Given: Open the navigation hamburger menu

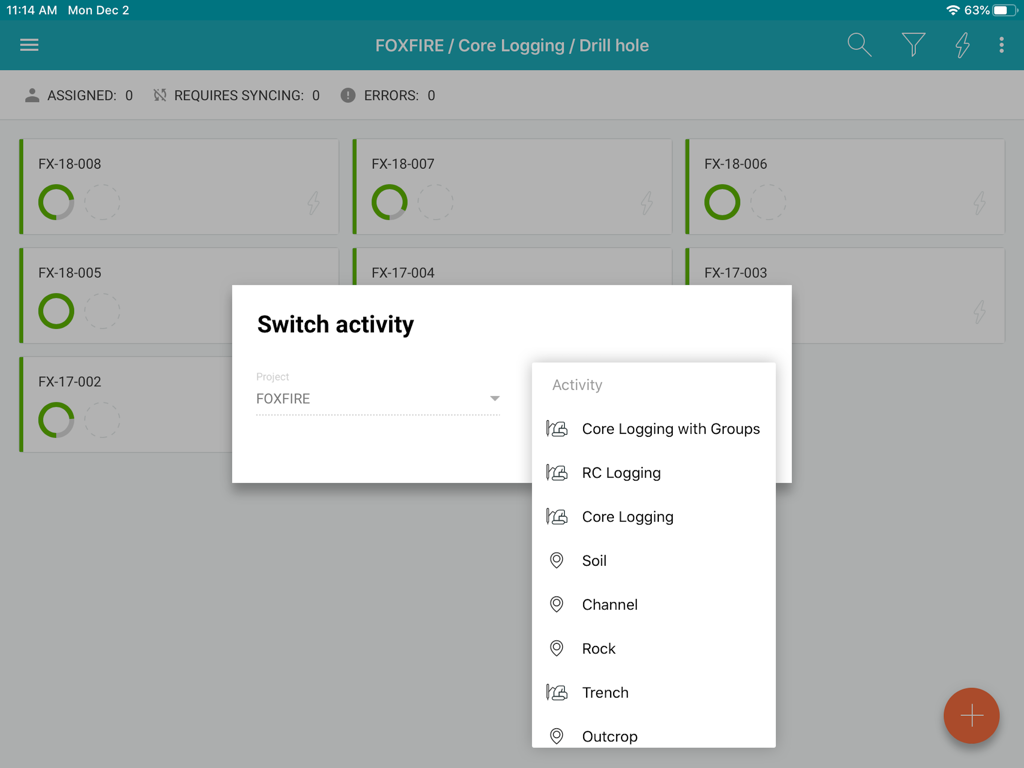Looking at the screenshot, I should [29, 44].
